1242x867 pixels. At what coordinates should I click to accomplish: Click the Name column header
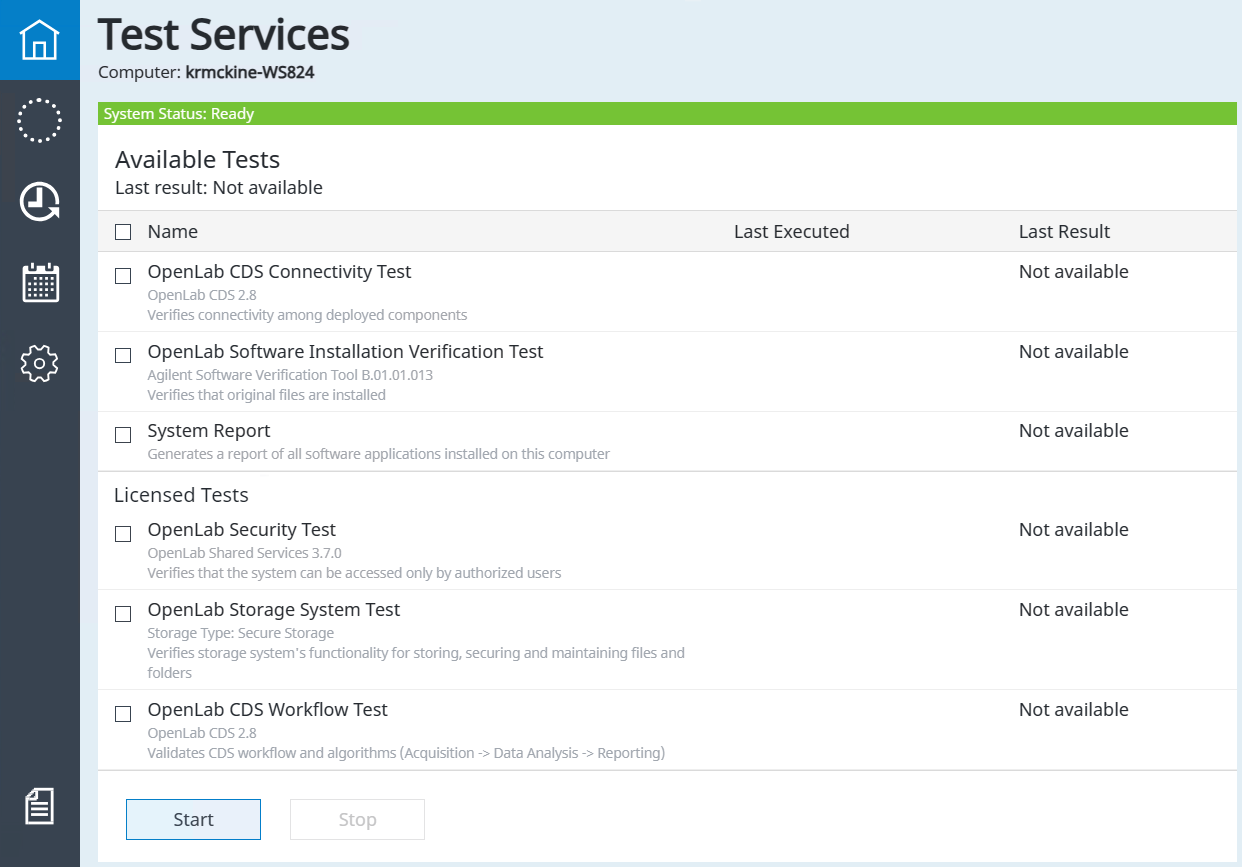tap(173, 232)
